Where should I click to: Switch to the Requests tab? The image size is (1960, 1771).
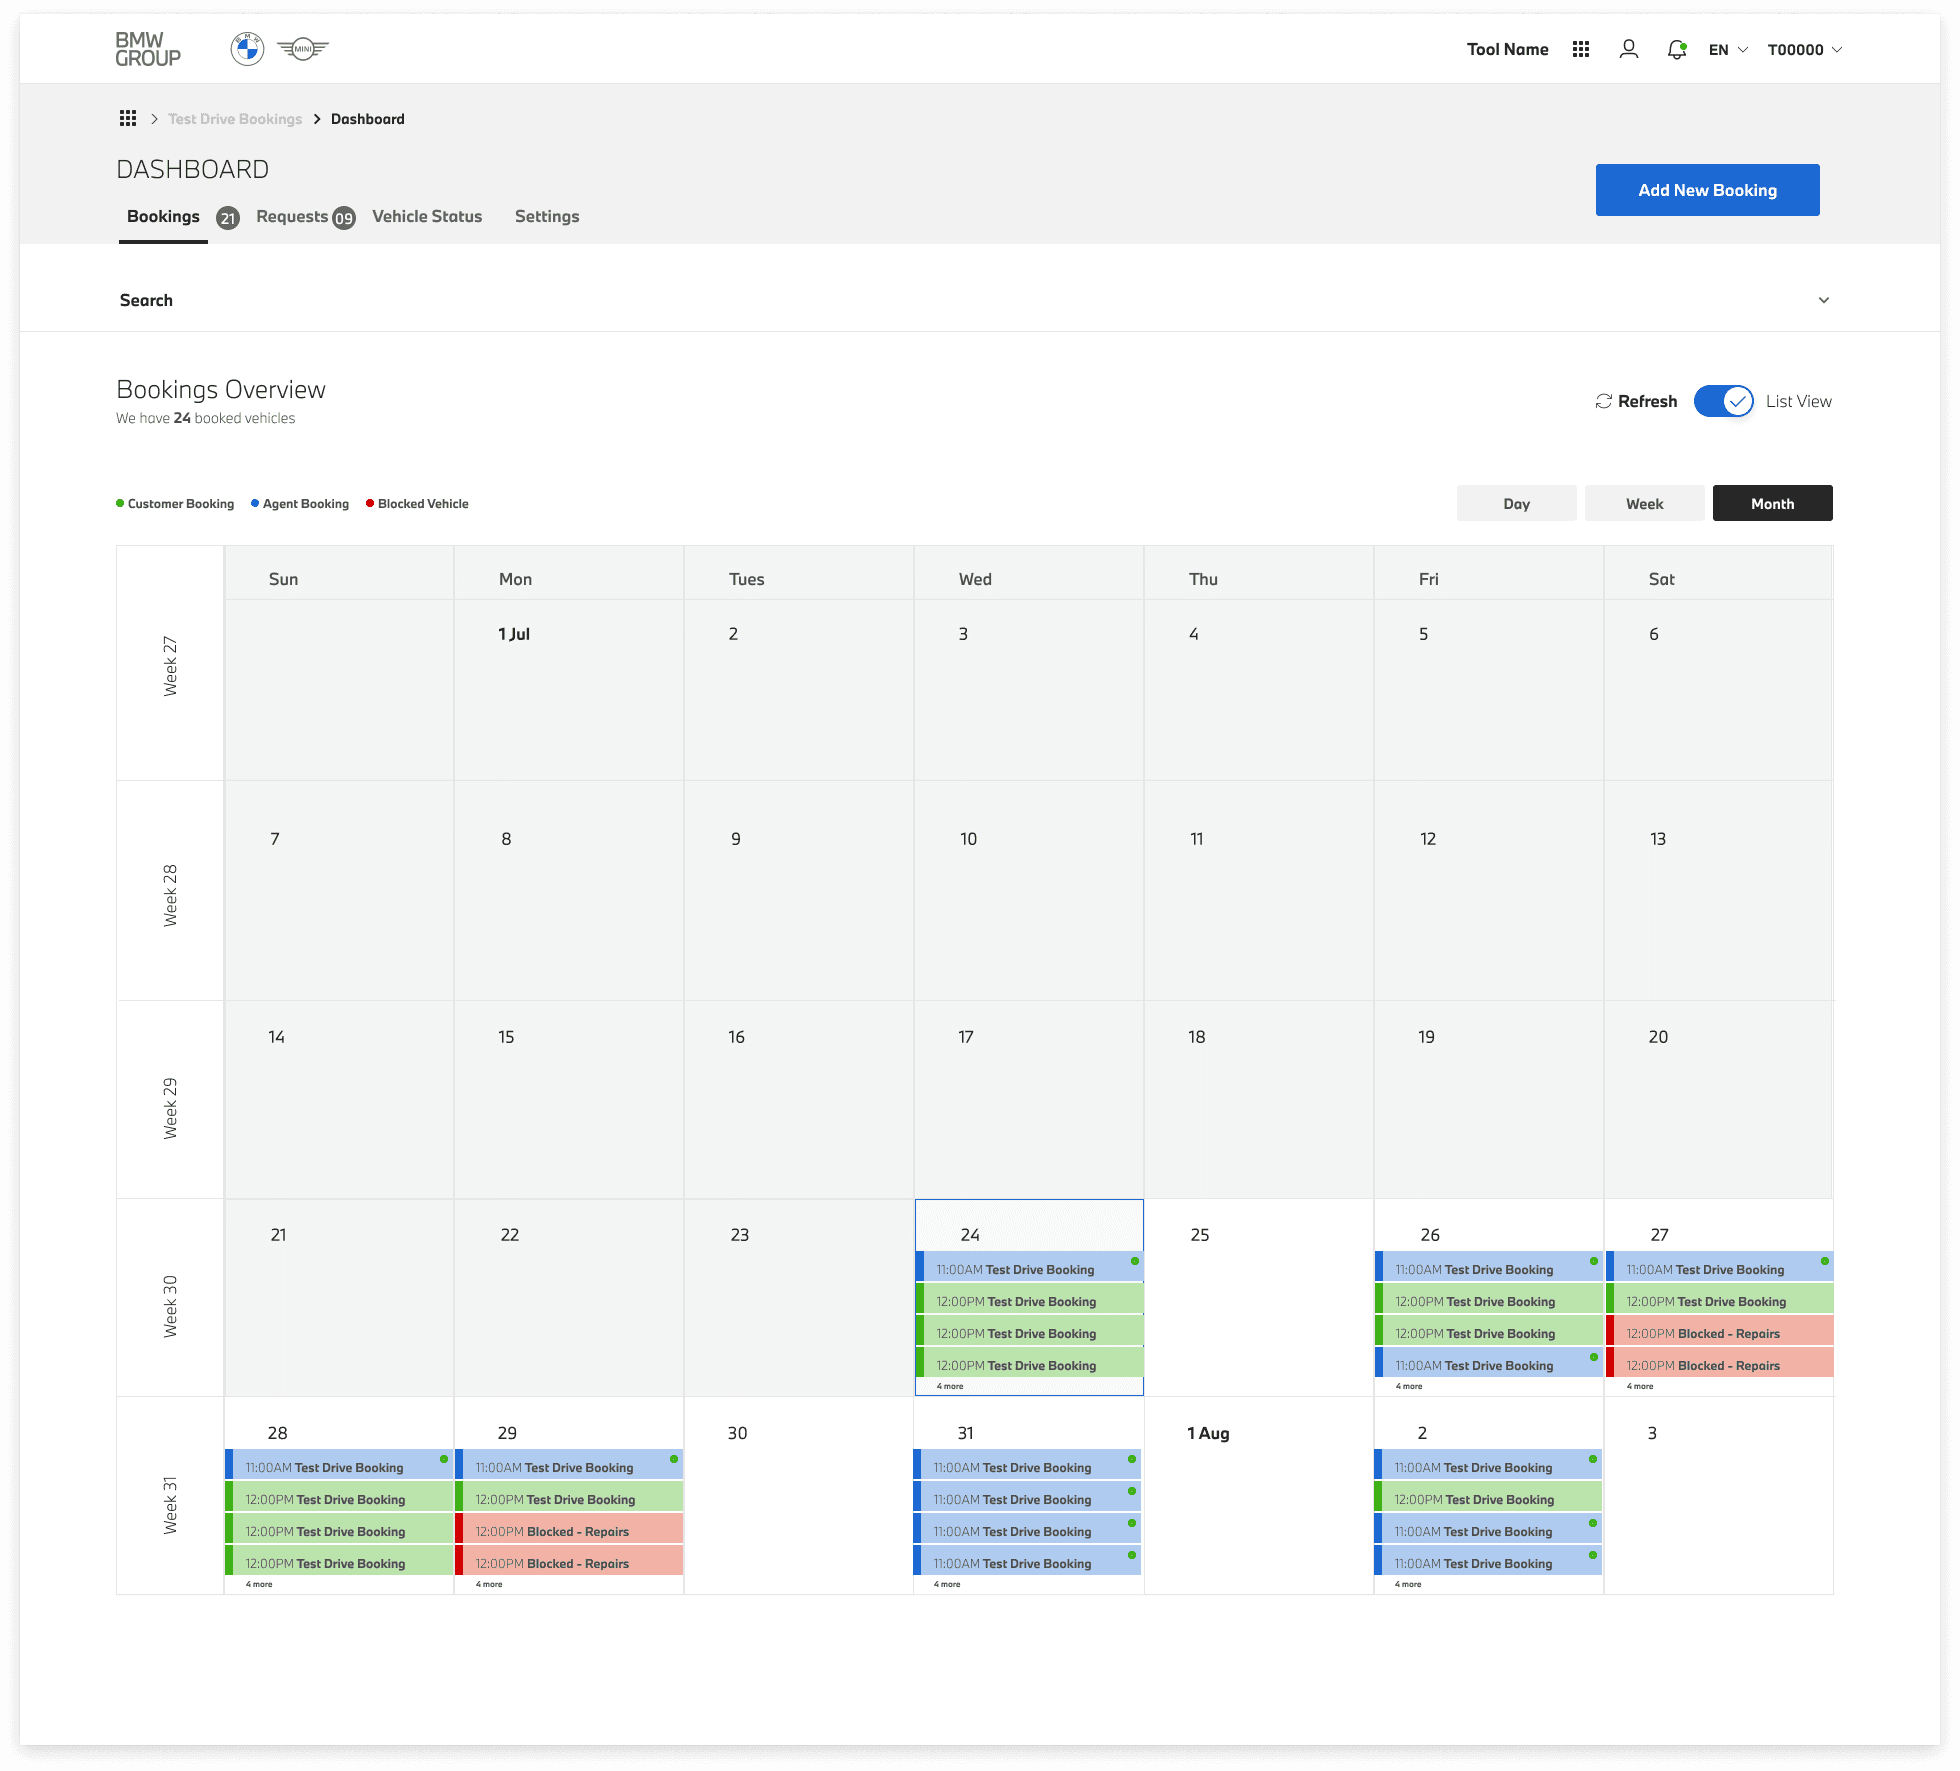(x=292, y=216)
